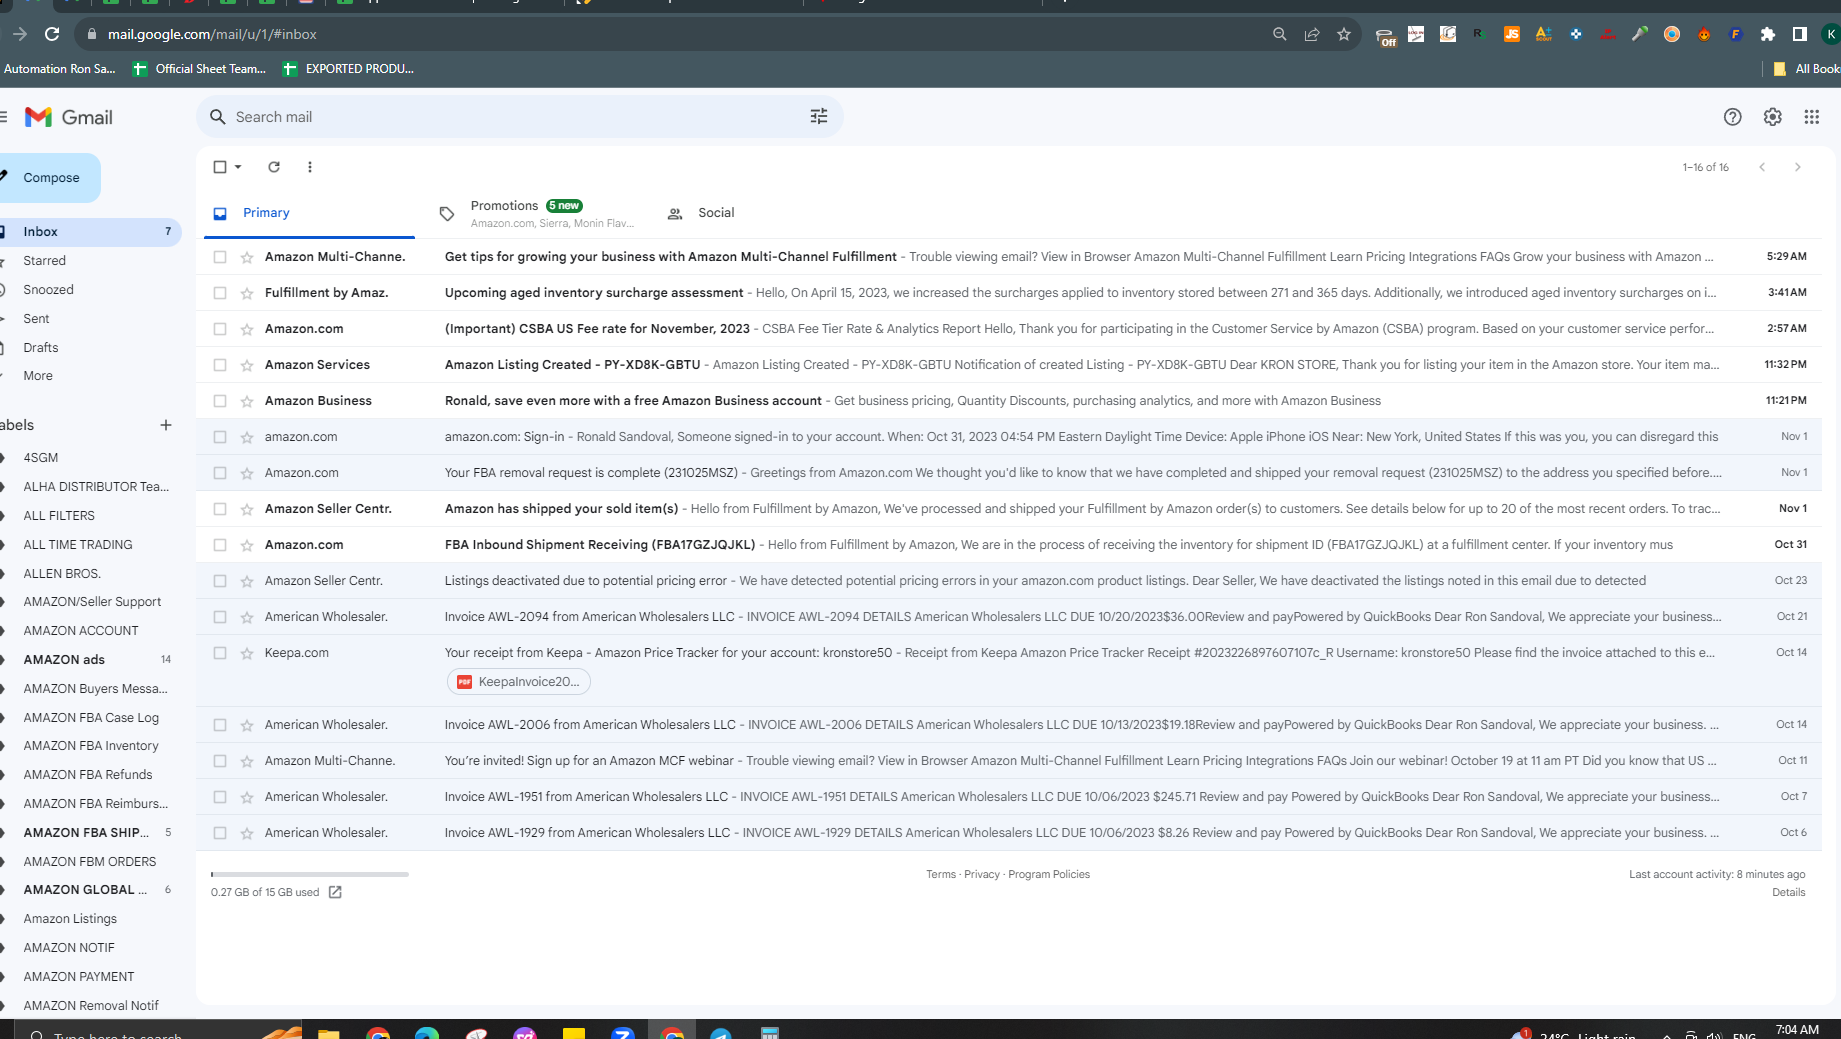Click the Search mail field

click(x=518, y=117)
